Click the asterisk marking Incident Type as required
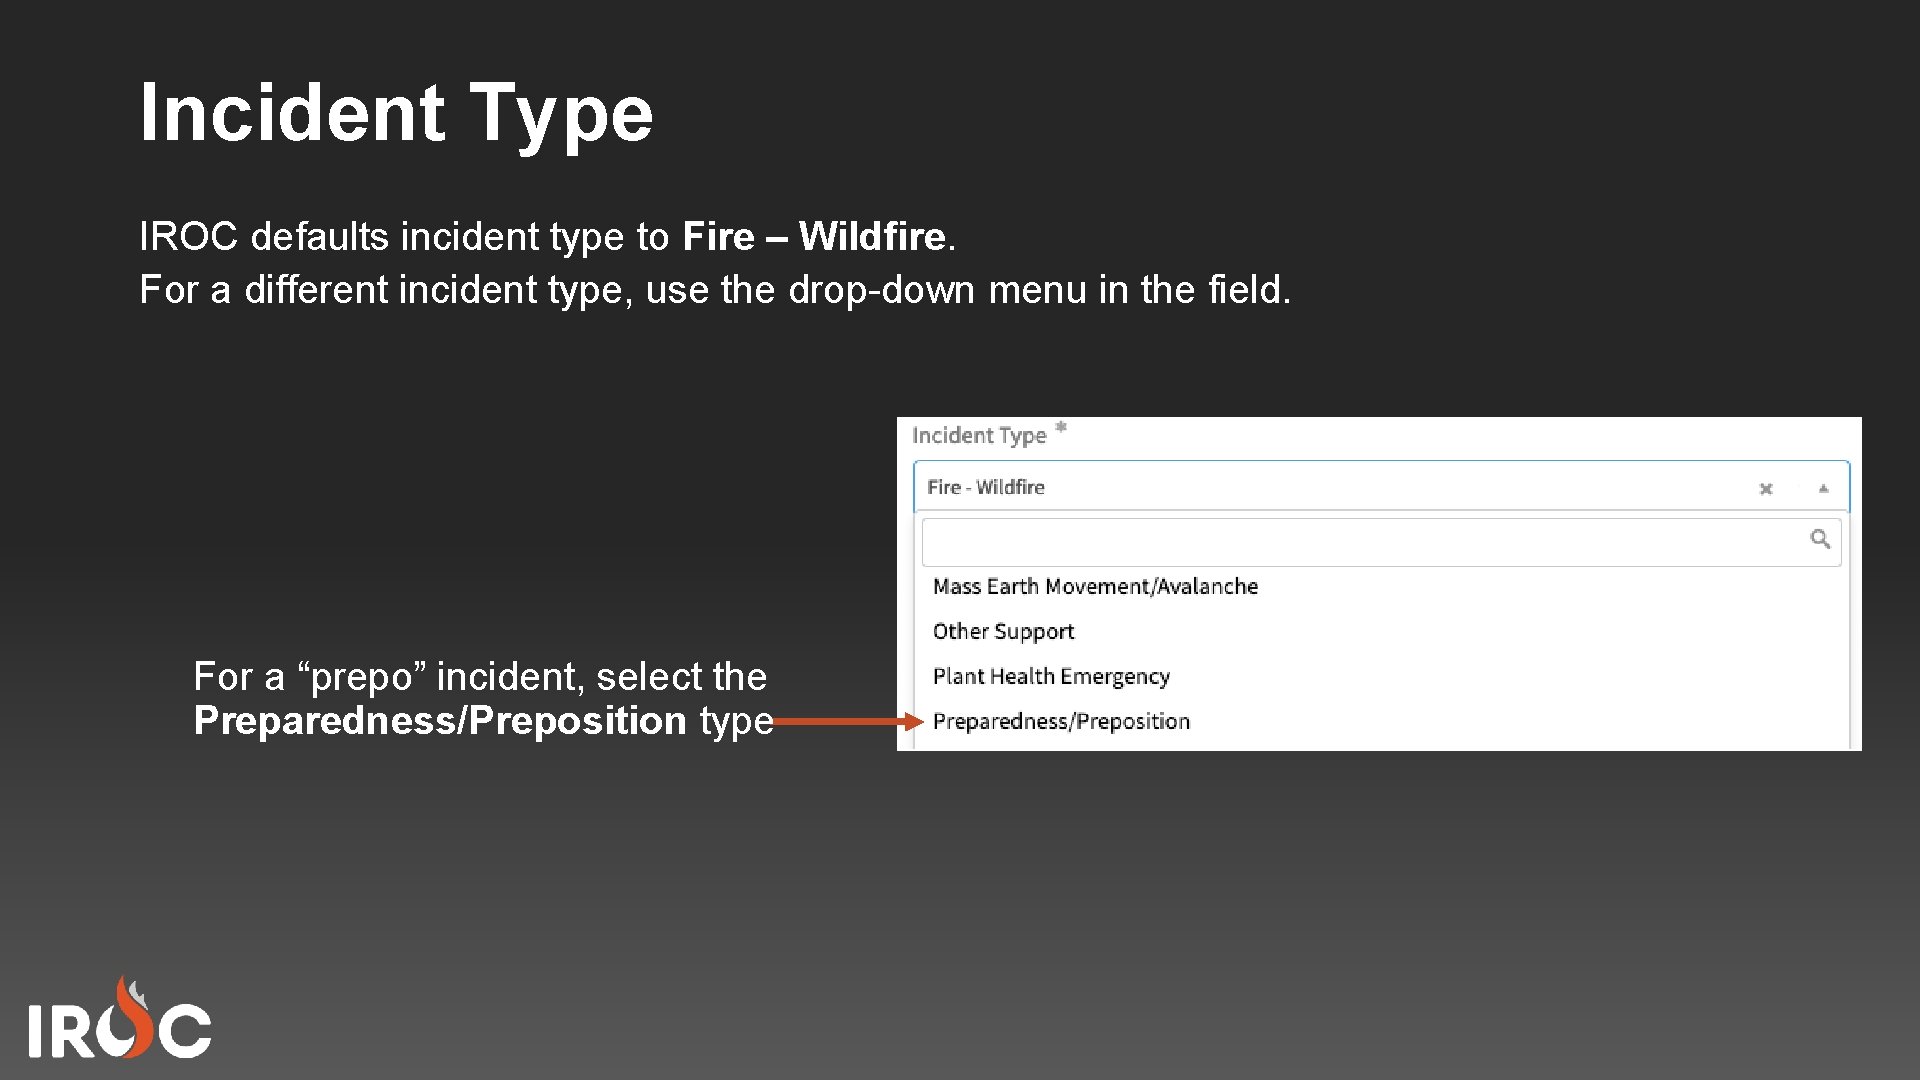The image size is (1920, 1080). click(1063, 426)
